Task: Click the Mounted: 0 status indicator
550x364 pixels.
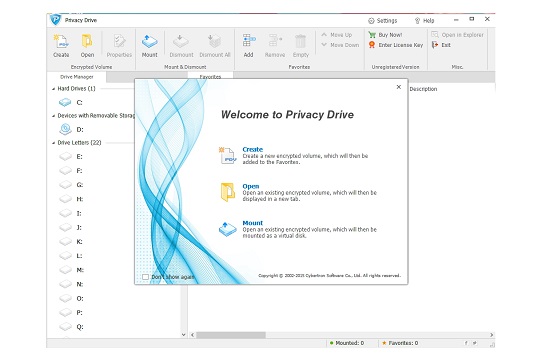Action: click(347, 343)
